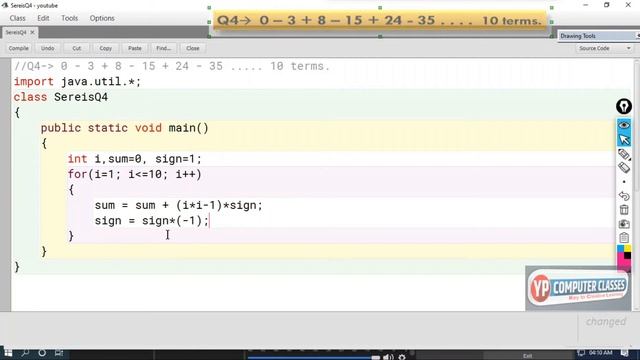Screen dimensions: 640x360
Task: Open the Tools menu
Action: point(69,18)
